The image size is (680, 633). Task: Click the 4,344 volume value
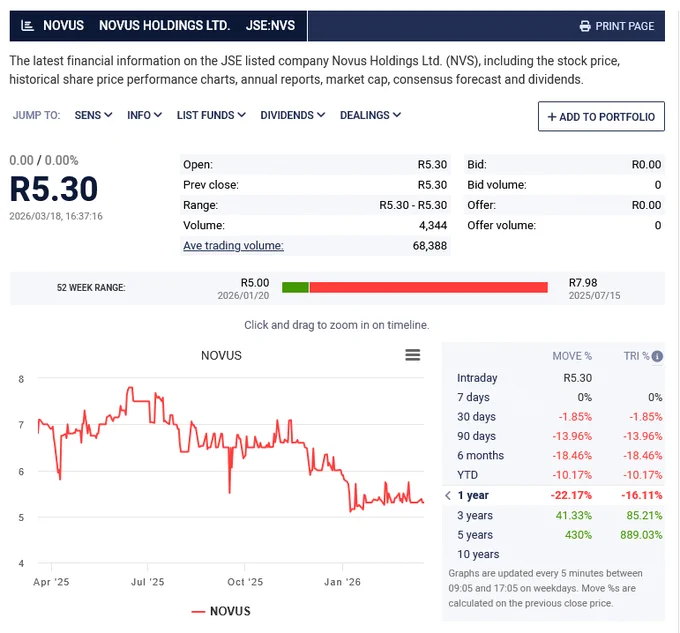click(x=433, y=225)
